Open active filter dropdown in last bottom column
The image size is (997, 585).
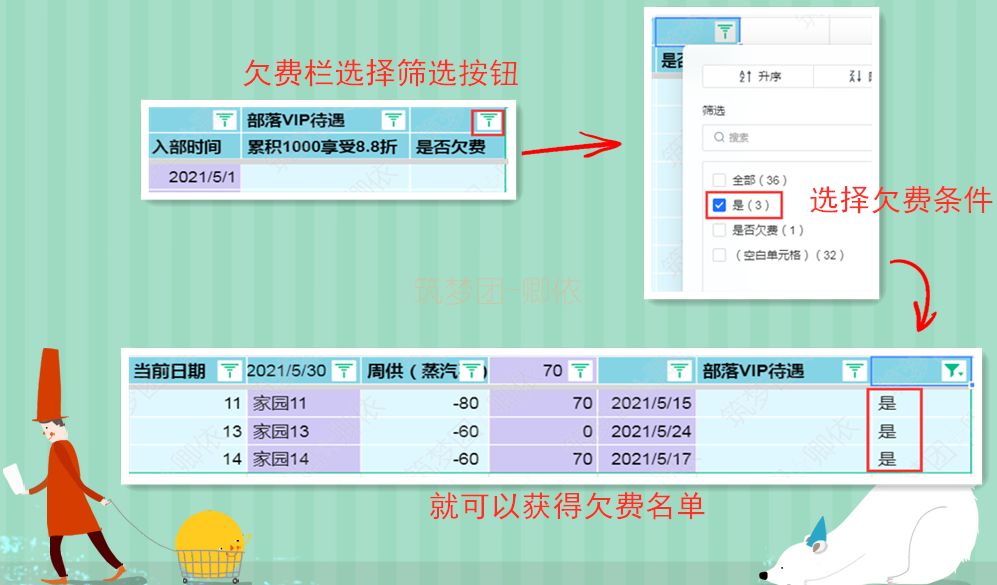(x=954, y=371)
